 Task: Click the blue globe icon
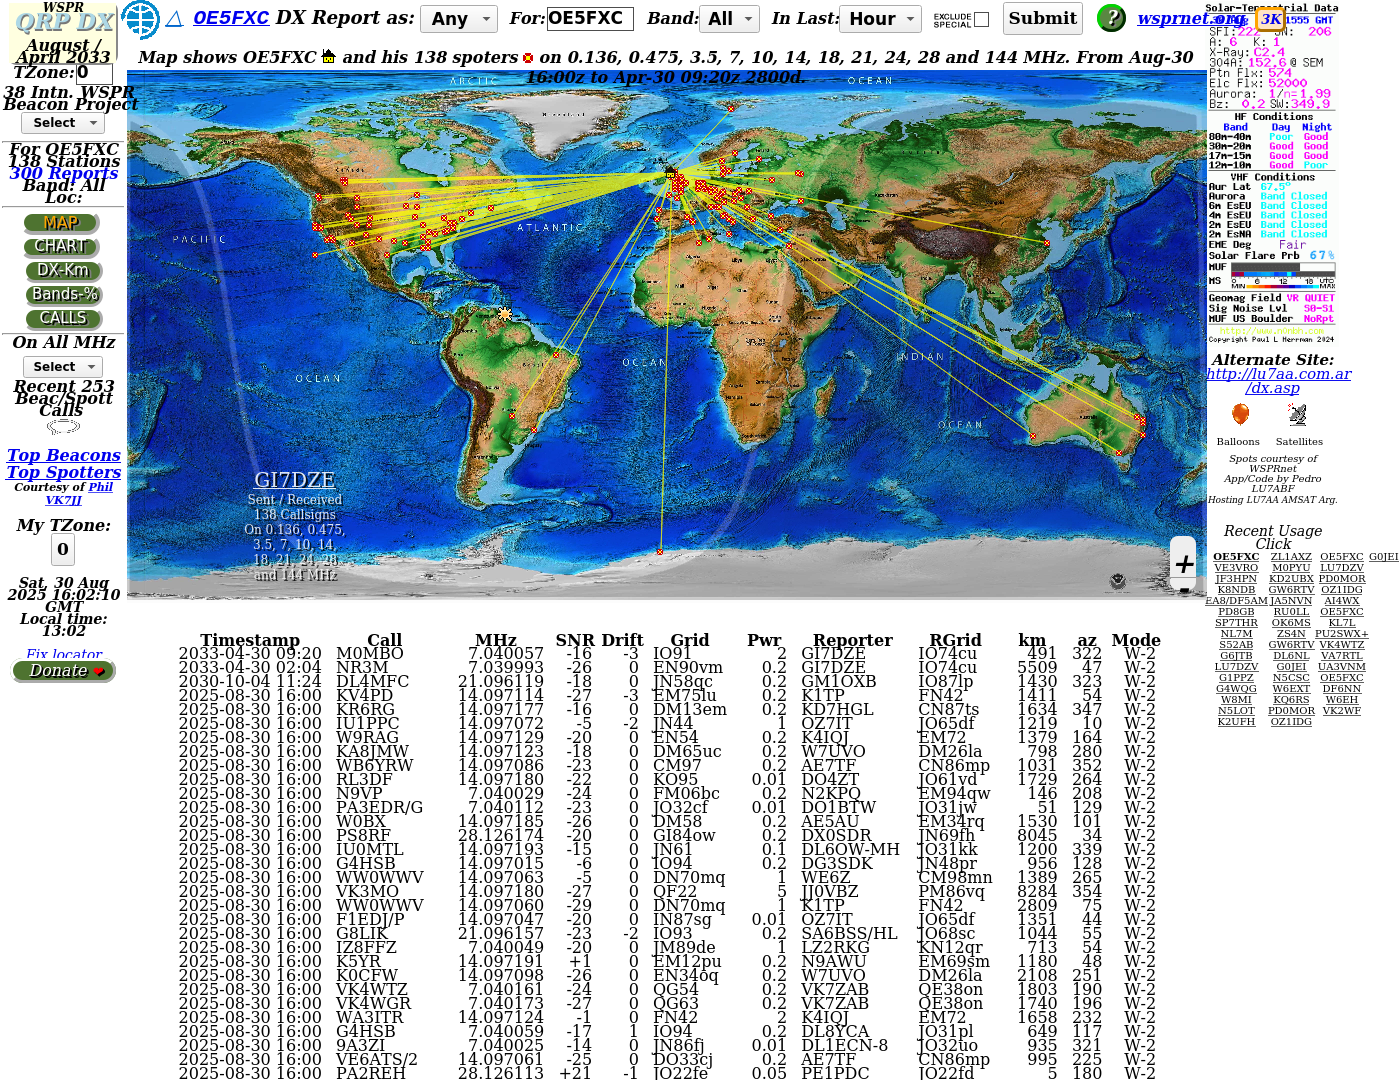point(140,19)
